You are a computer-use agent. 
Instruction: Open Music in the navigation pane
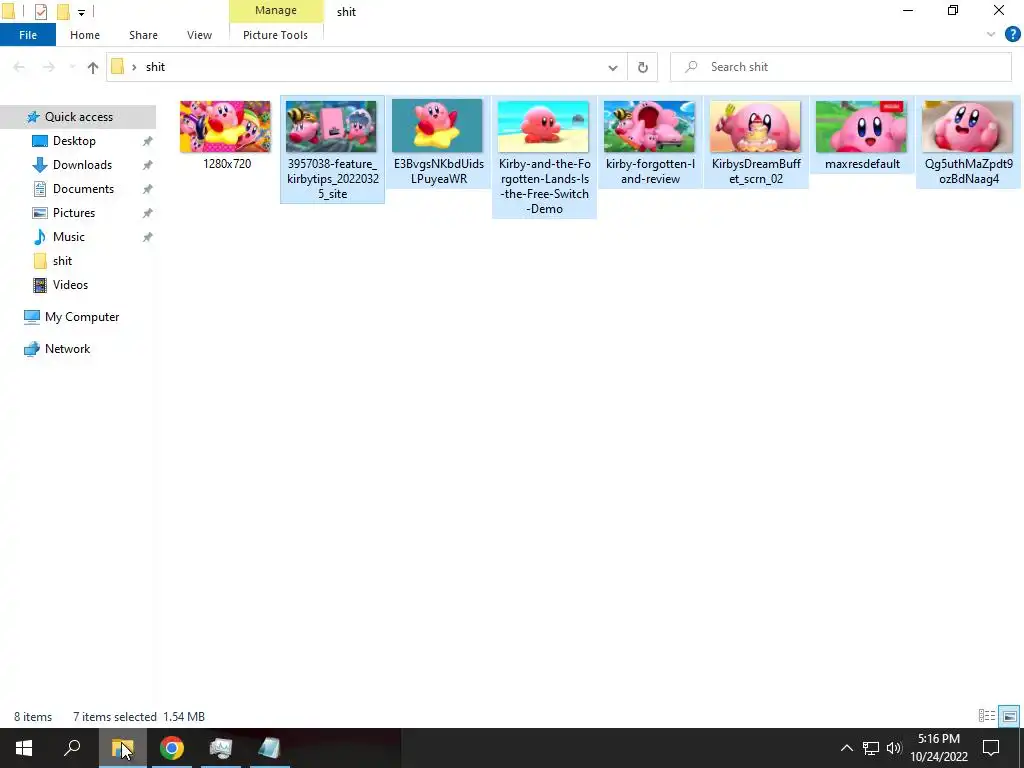[69, 237]
